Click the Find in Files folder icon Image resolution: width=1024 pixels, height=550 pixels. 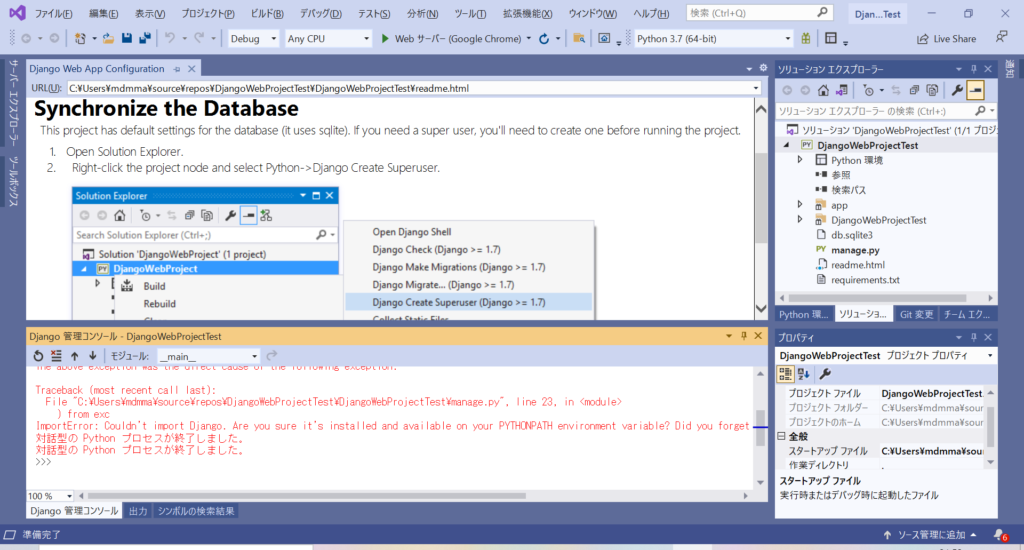579,39
